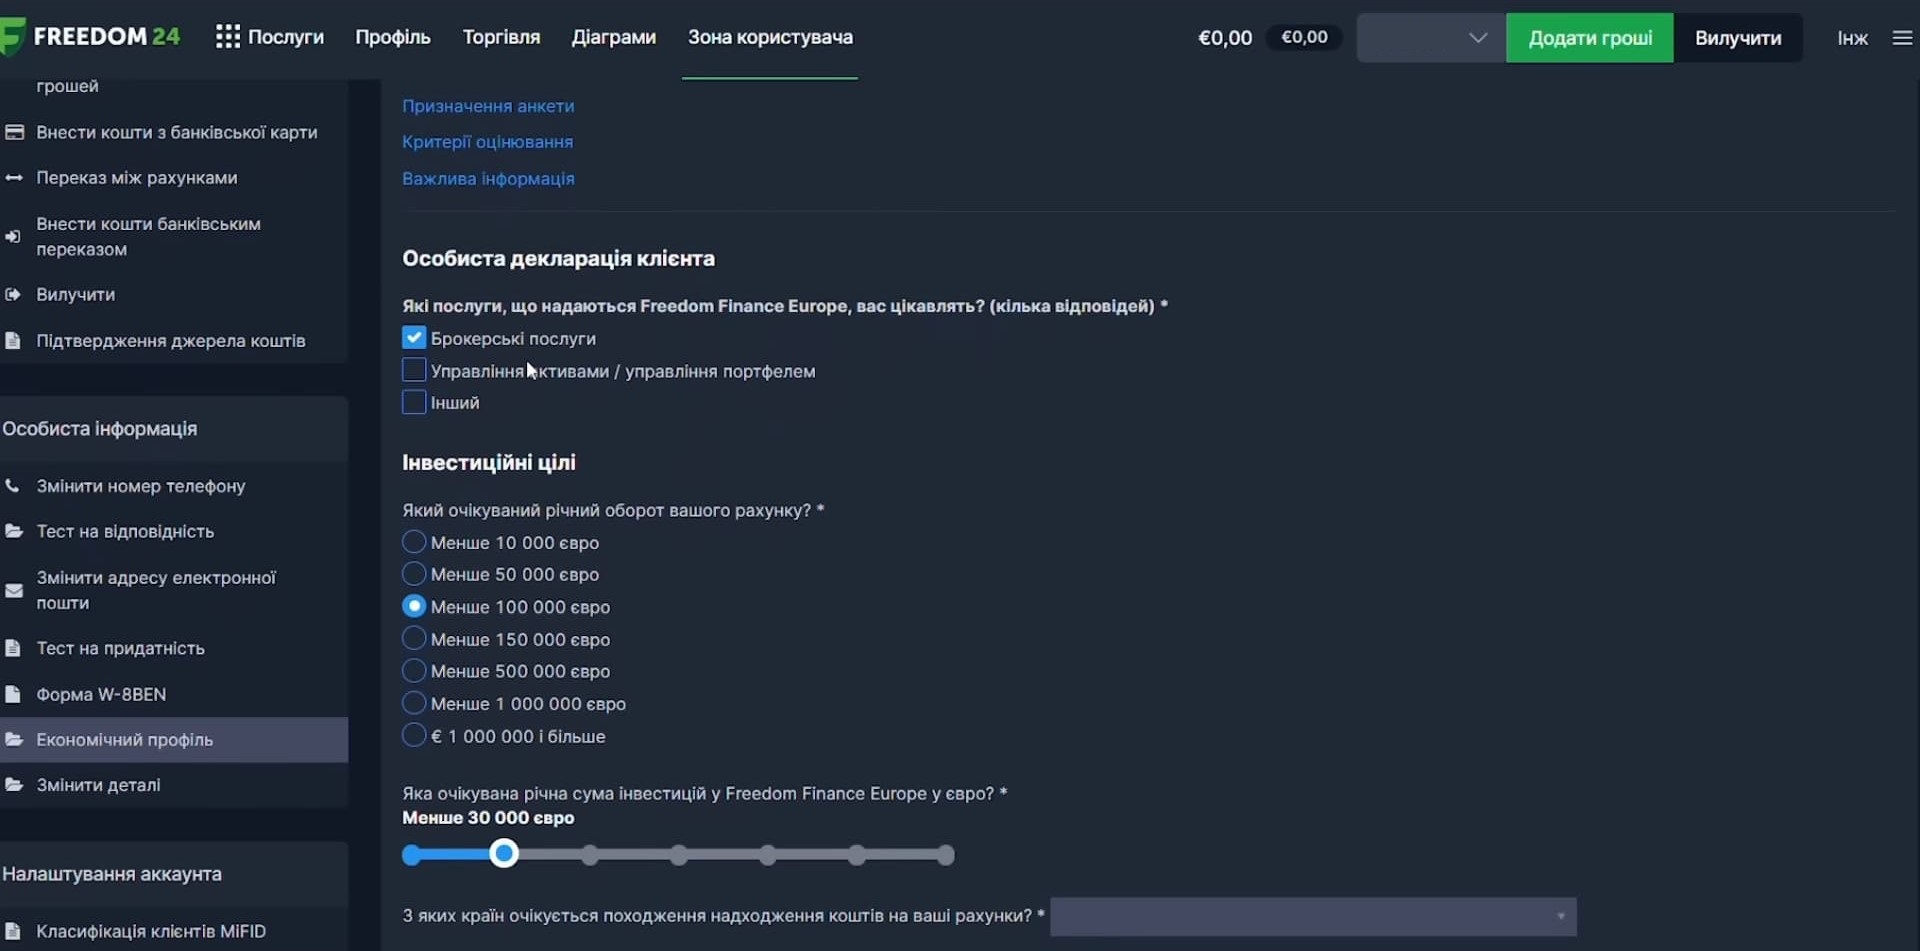Uncheck the Брокерські послуги checkbox
This screenshot has width=1920, height=951.
pyautogui.click(x=414, y=338)
